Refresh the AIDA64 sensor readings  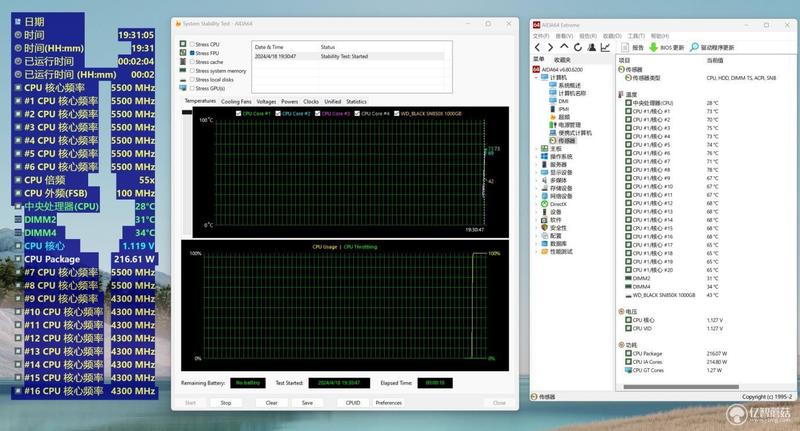pyautogui.click(x=578, y=47)
